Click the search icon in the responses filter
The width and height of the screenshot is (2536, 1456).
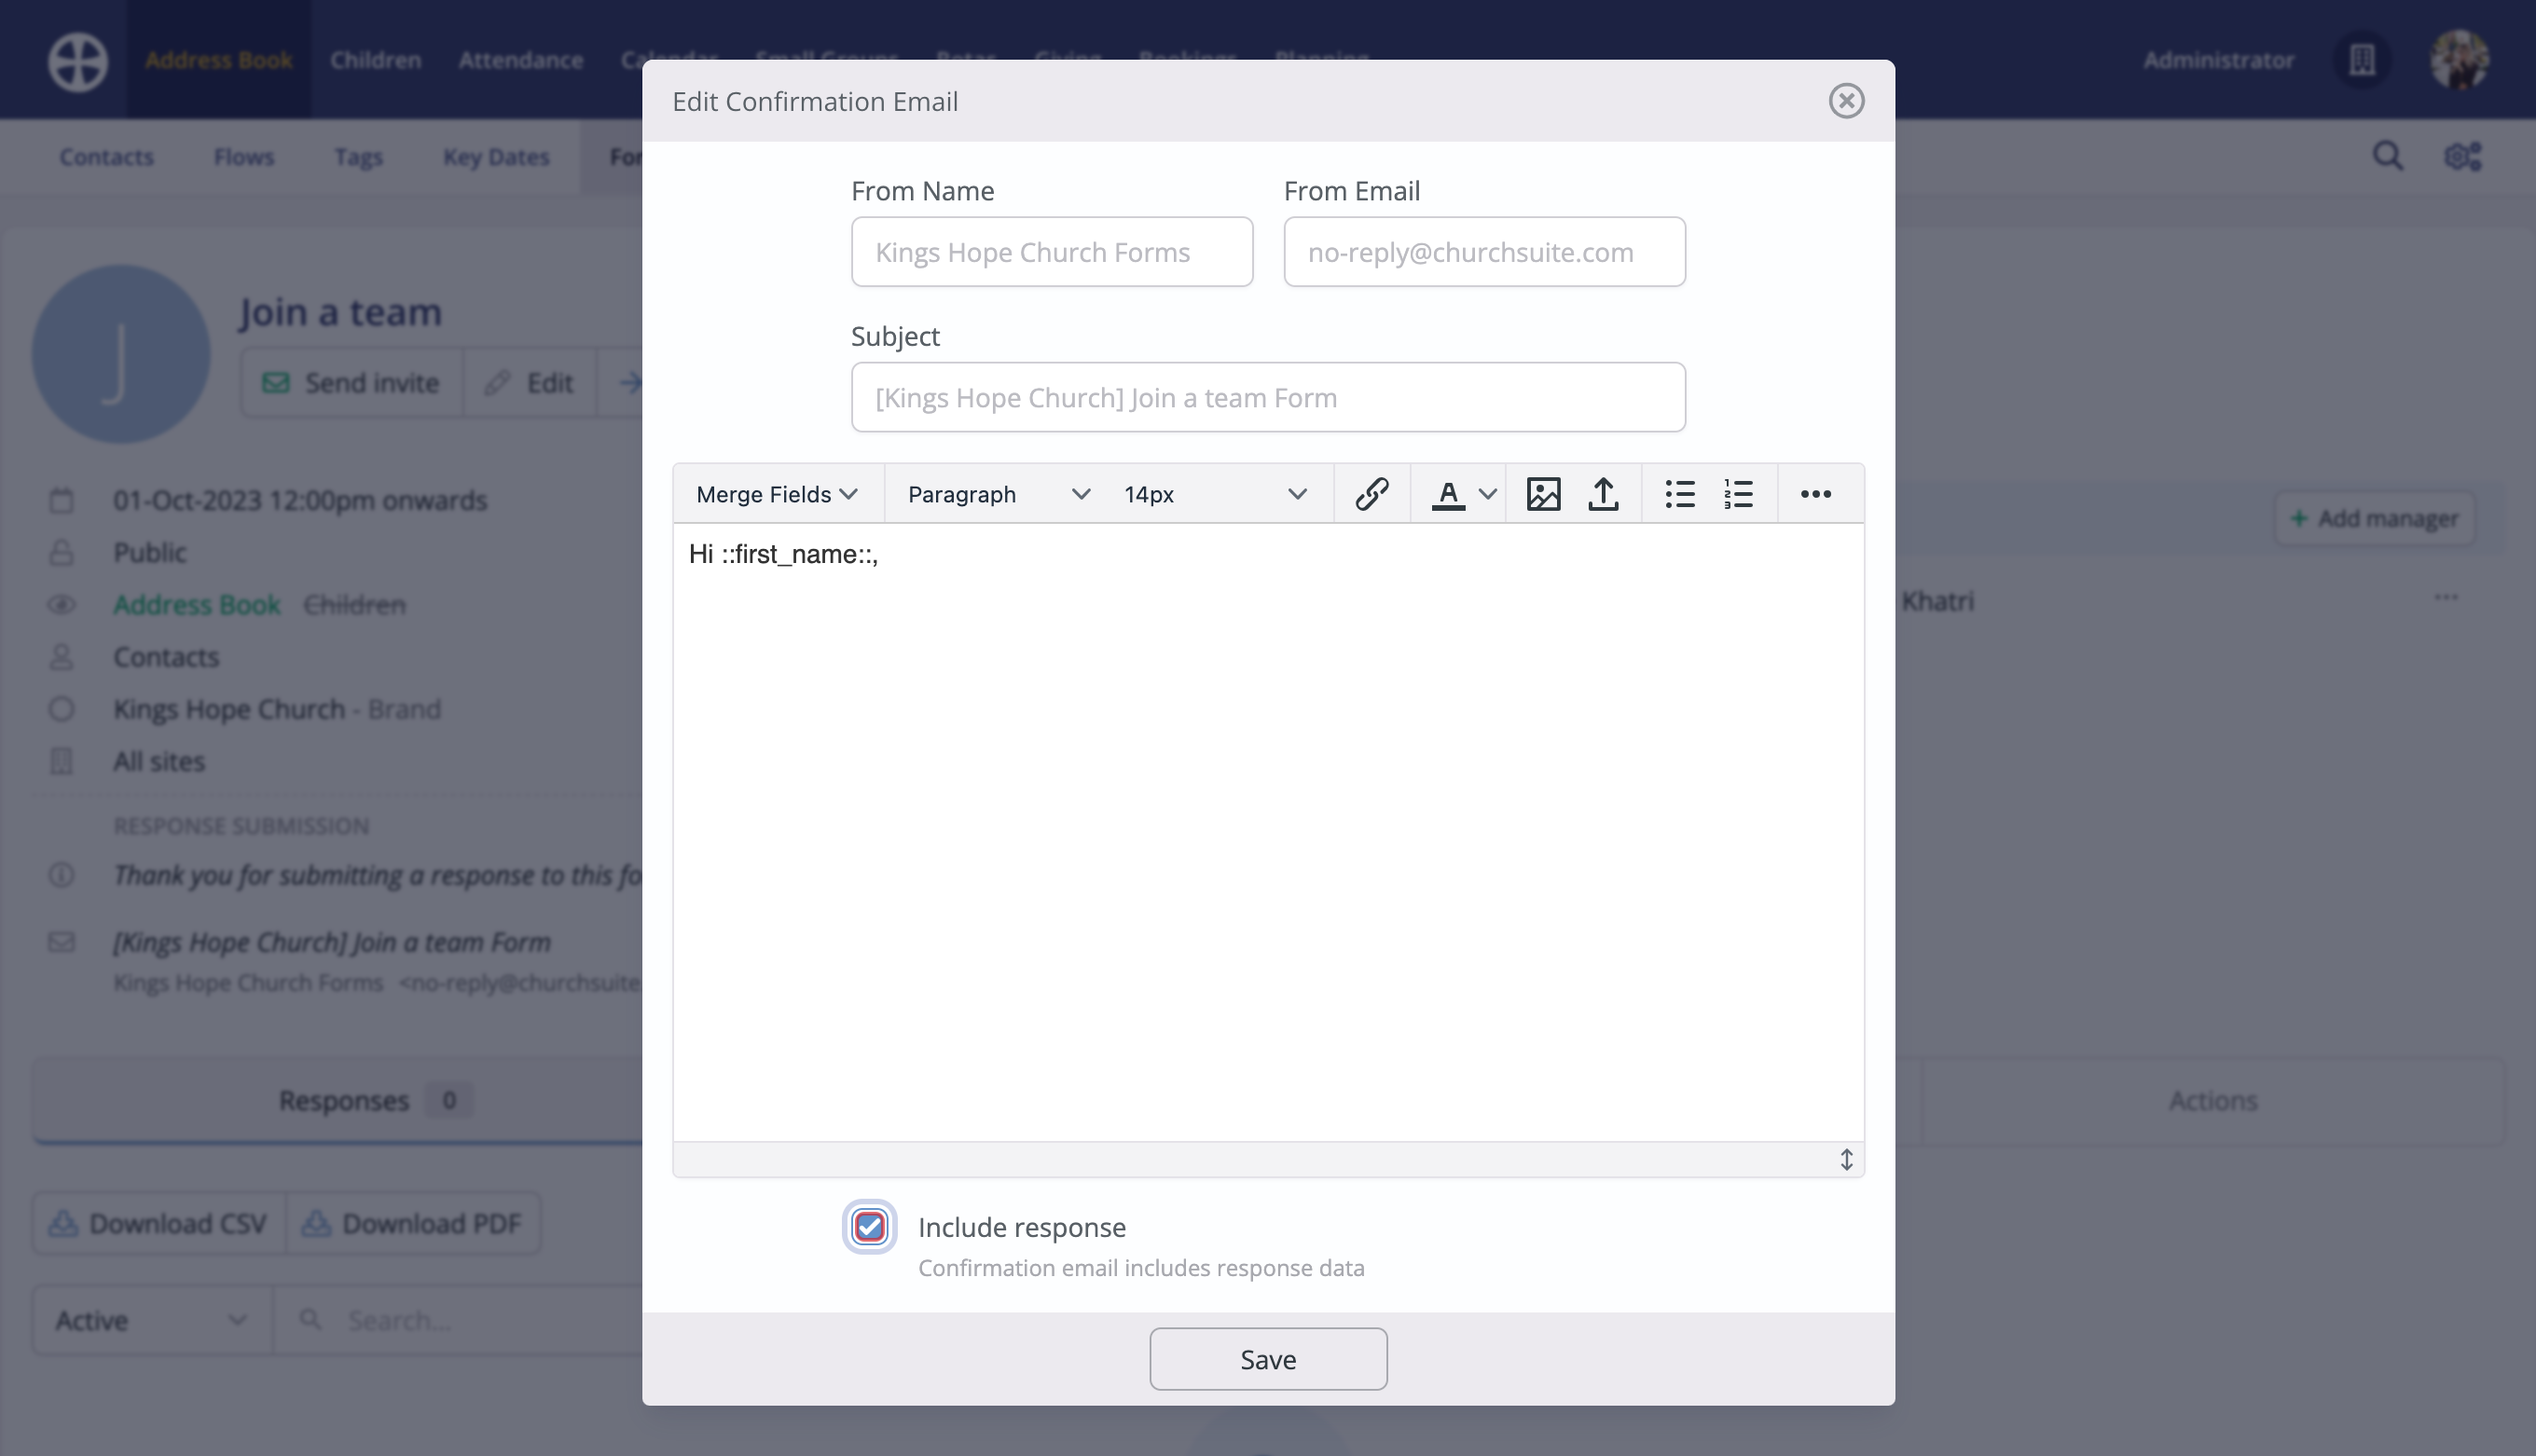(x=310, y=1320)
